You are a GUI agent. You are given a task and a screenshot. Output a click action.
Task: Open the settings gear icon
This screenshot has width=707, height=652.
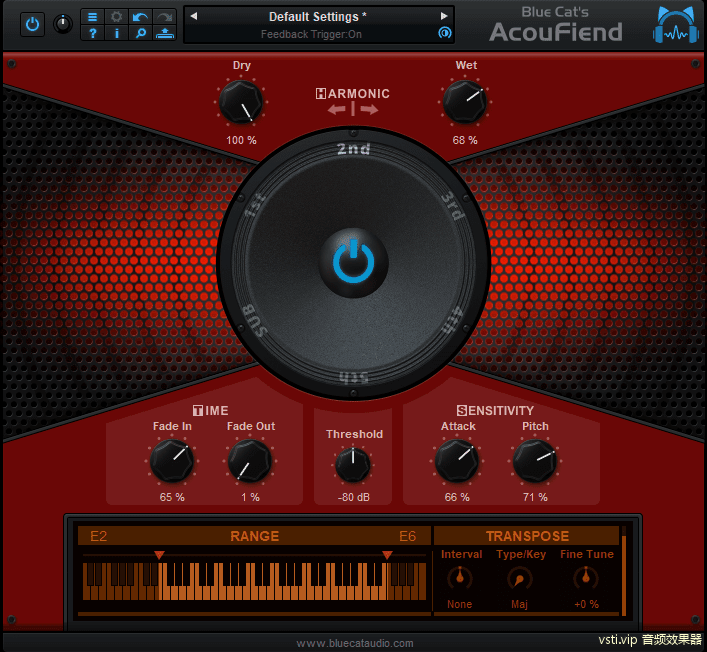pyautogui.click(x=116, y=17)
